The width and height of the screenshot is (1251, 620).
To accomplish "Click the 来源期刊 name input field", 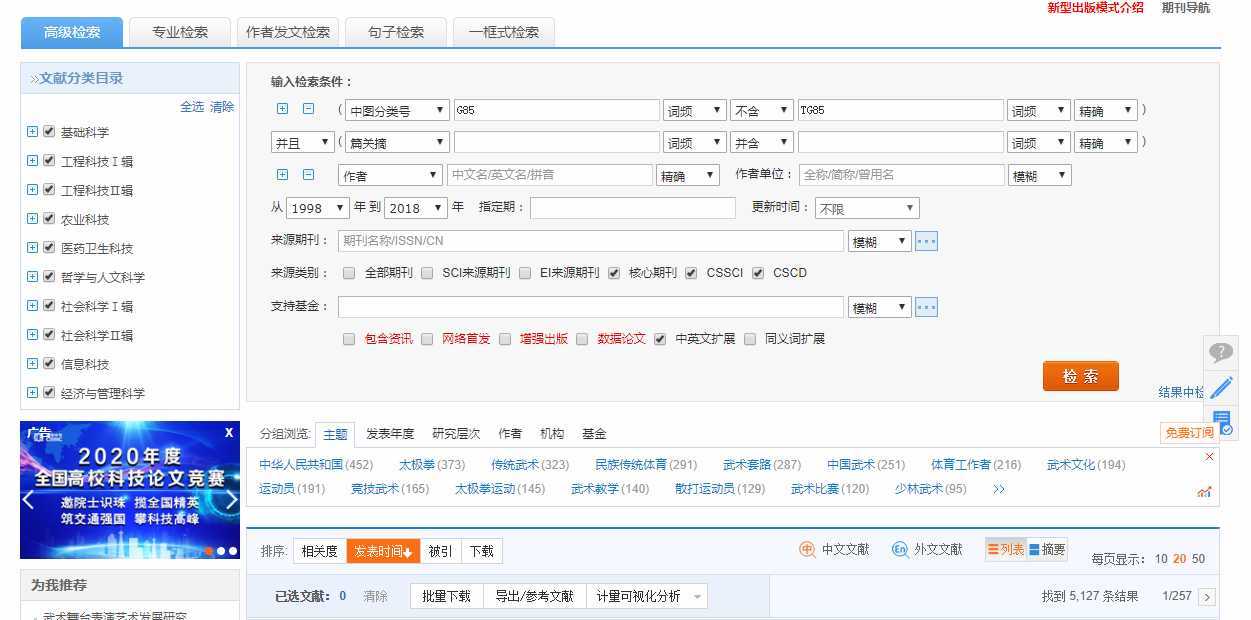I will (x=591, y=241).
